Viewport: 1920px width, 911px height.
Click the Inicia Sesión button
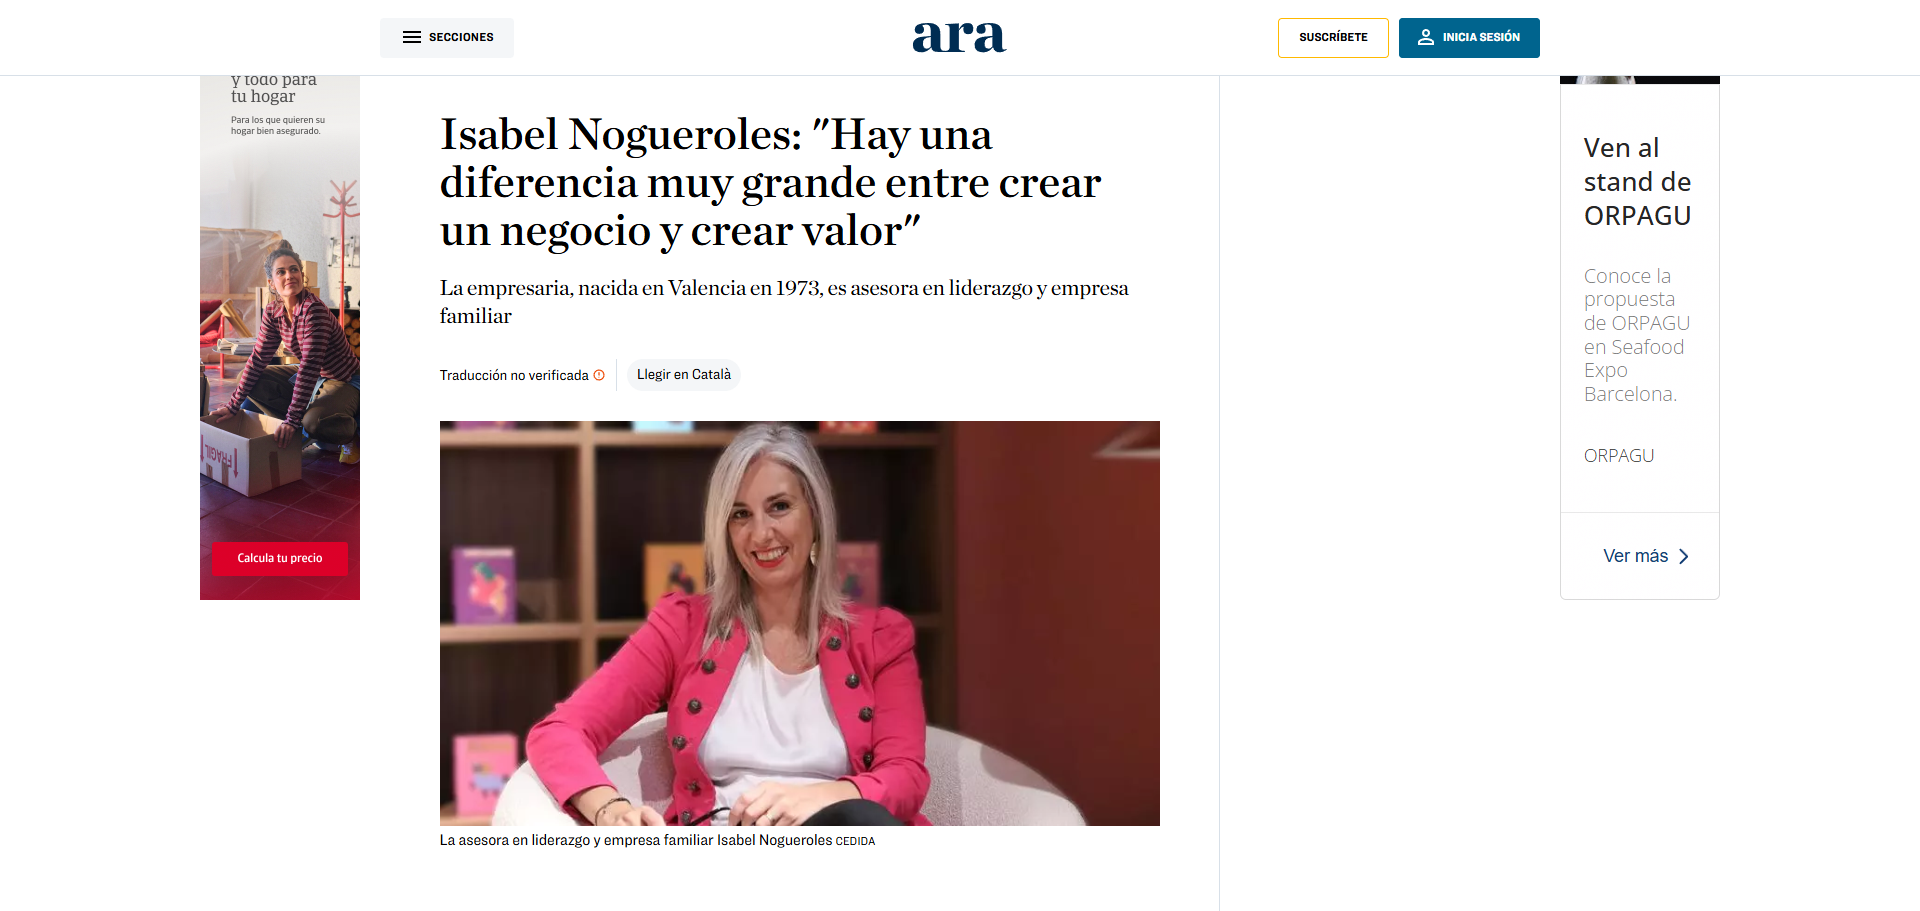(x=1469, y=38)
